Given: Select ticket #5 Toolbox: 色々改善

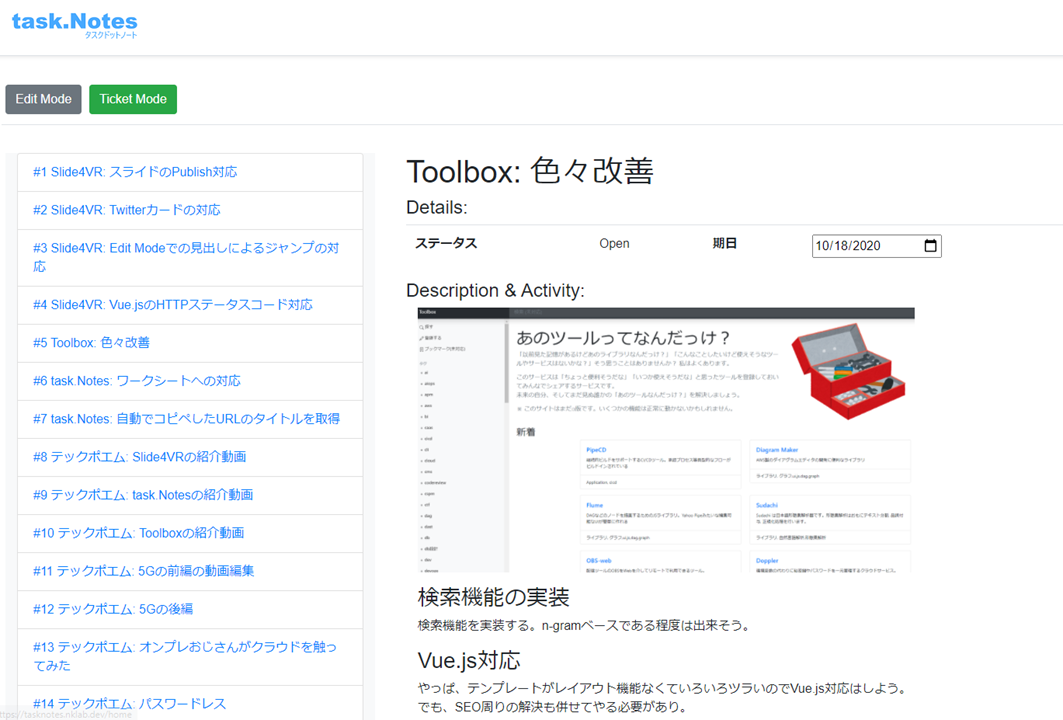Looking at the screenshot, I should pos(190,343).
